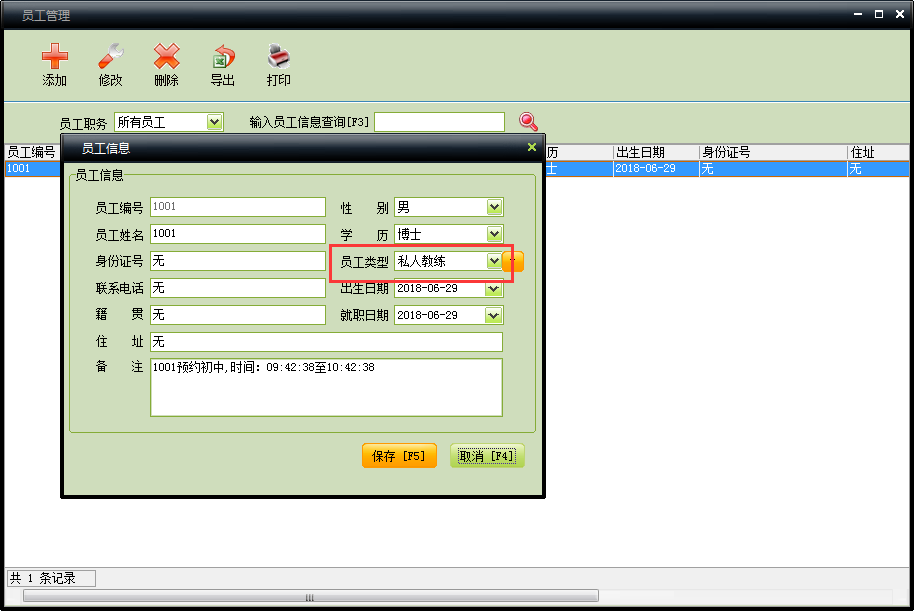This screenshot has width=914, height=611.
Task: Open the 员工类型 dropdown
Action: coord(493,261)
